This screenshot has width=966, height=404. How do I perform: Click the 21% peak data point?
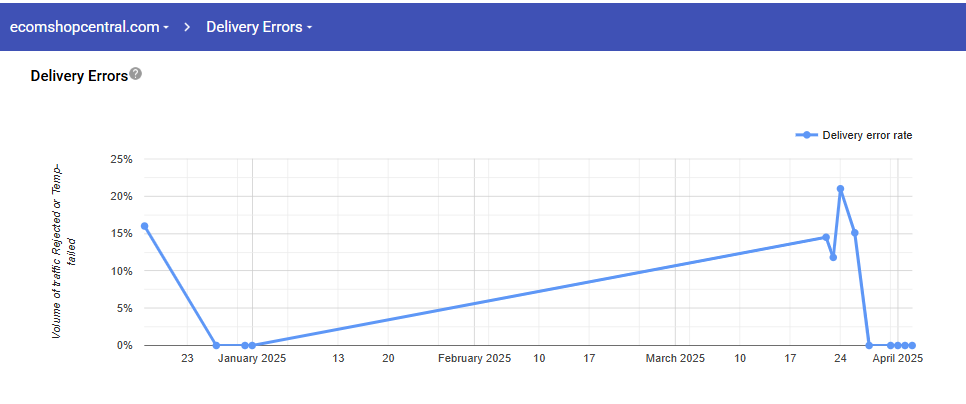[840, 188]
